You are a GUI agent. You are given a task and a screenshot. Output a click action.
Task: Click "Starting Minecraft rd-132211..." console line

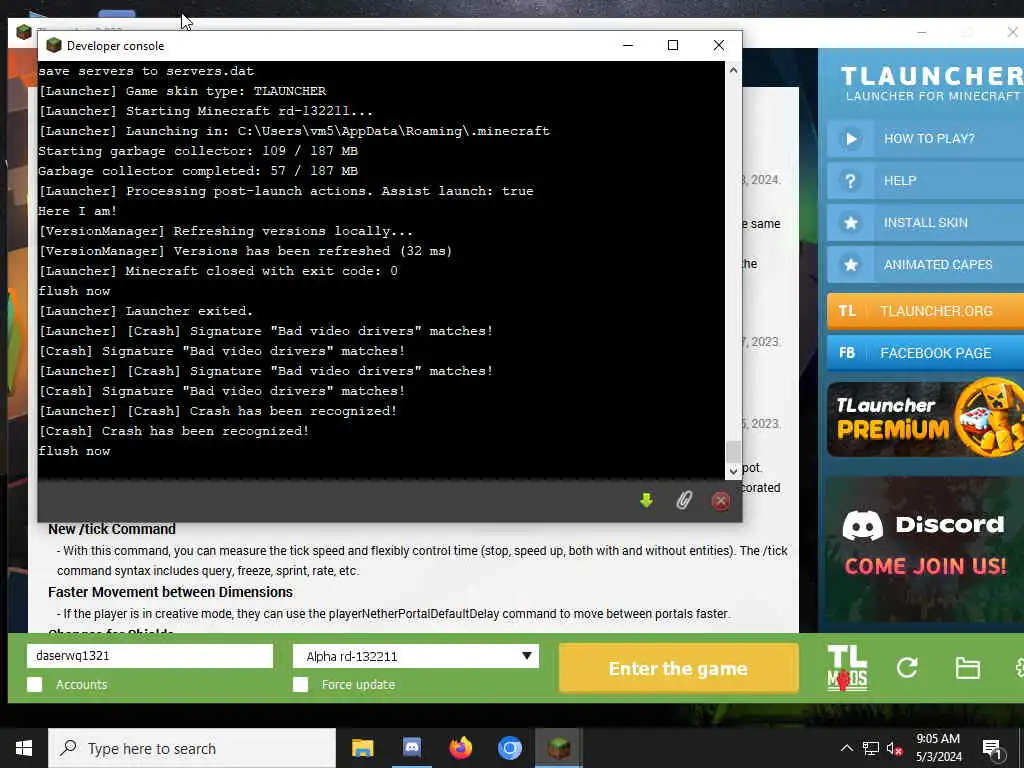point(206,111)
